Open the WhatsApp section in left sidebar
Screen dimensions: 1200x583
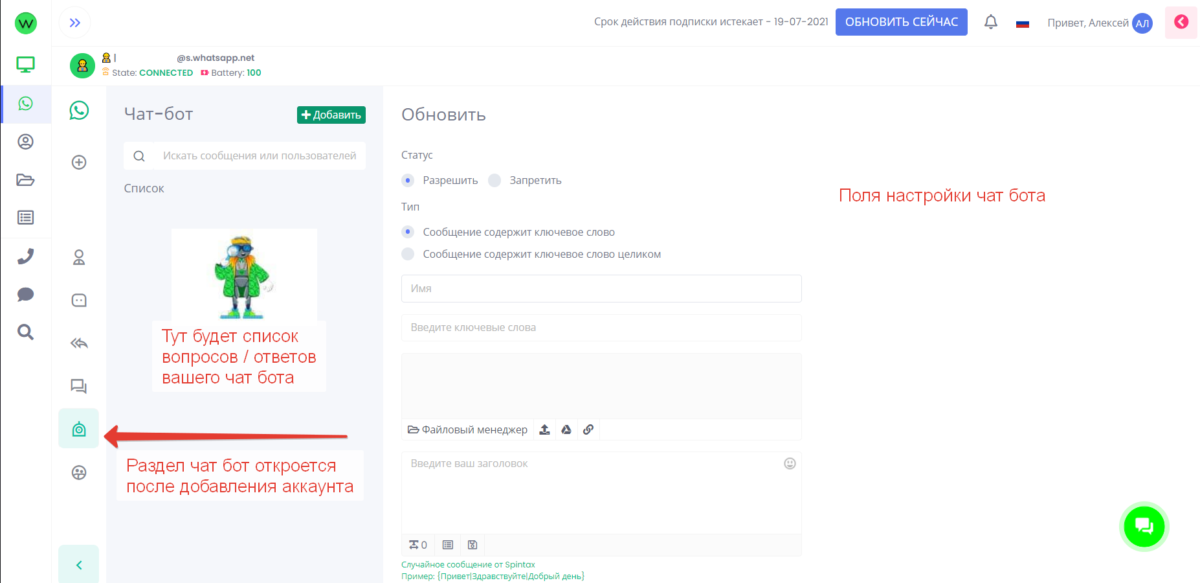[26, 103]
